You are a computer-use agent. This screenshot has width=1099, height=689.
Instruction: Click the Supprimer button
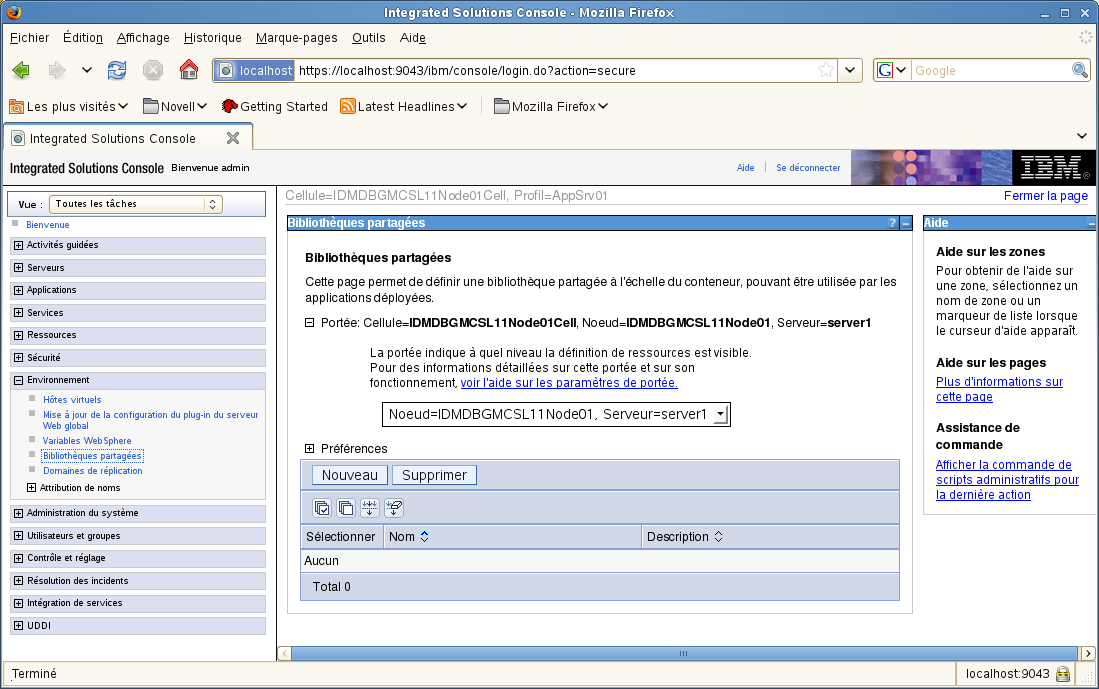(435, 475)
